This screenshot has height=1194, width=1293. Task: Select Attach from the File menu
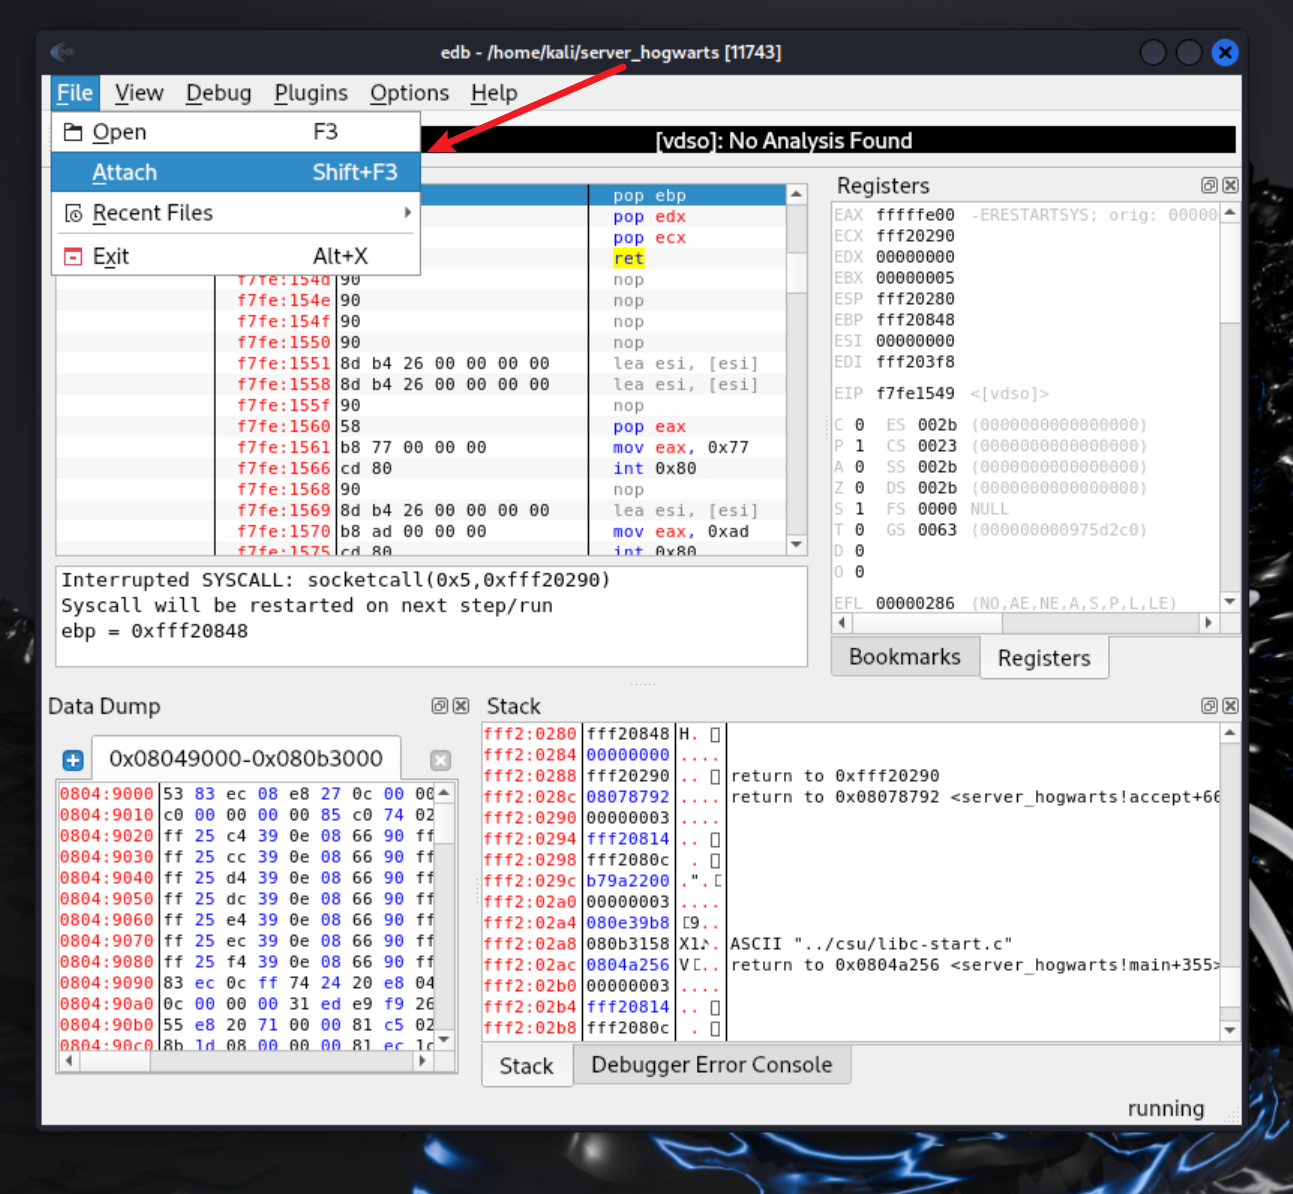tap(236, 172)
